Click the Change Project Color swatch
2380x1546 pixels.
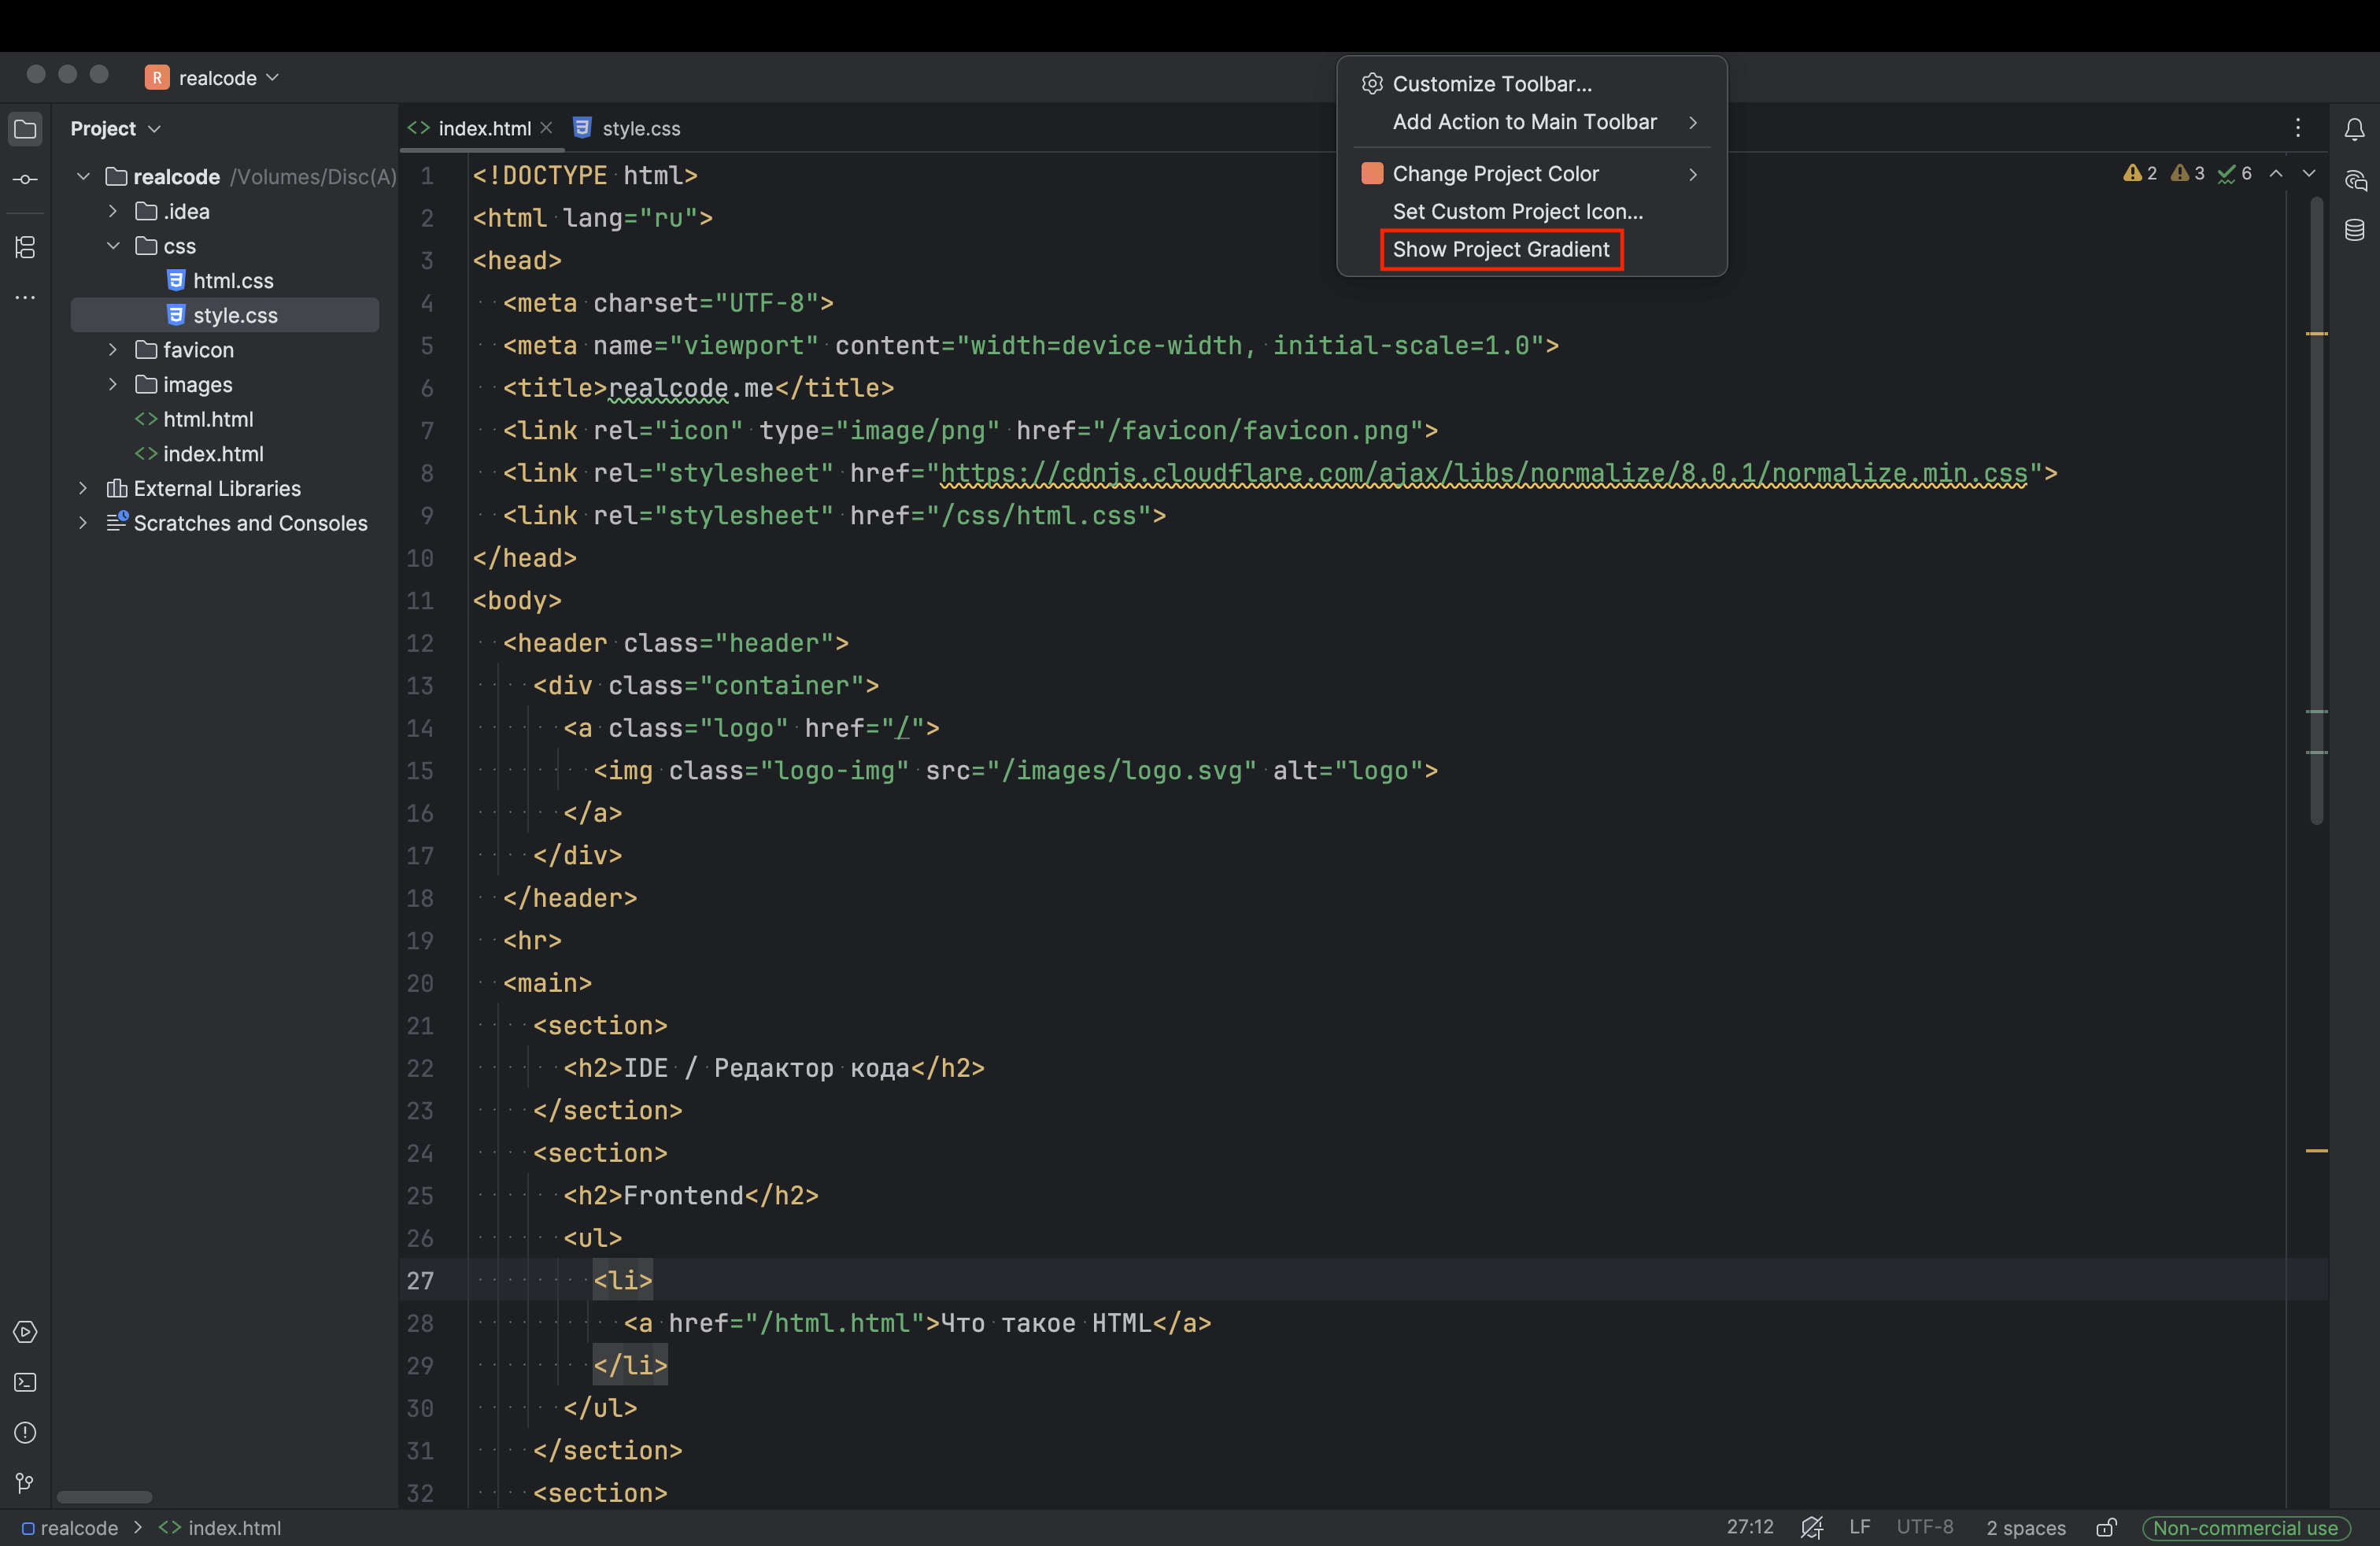(1372, 173)
